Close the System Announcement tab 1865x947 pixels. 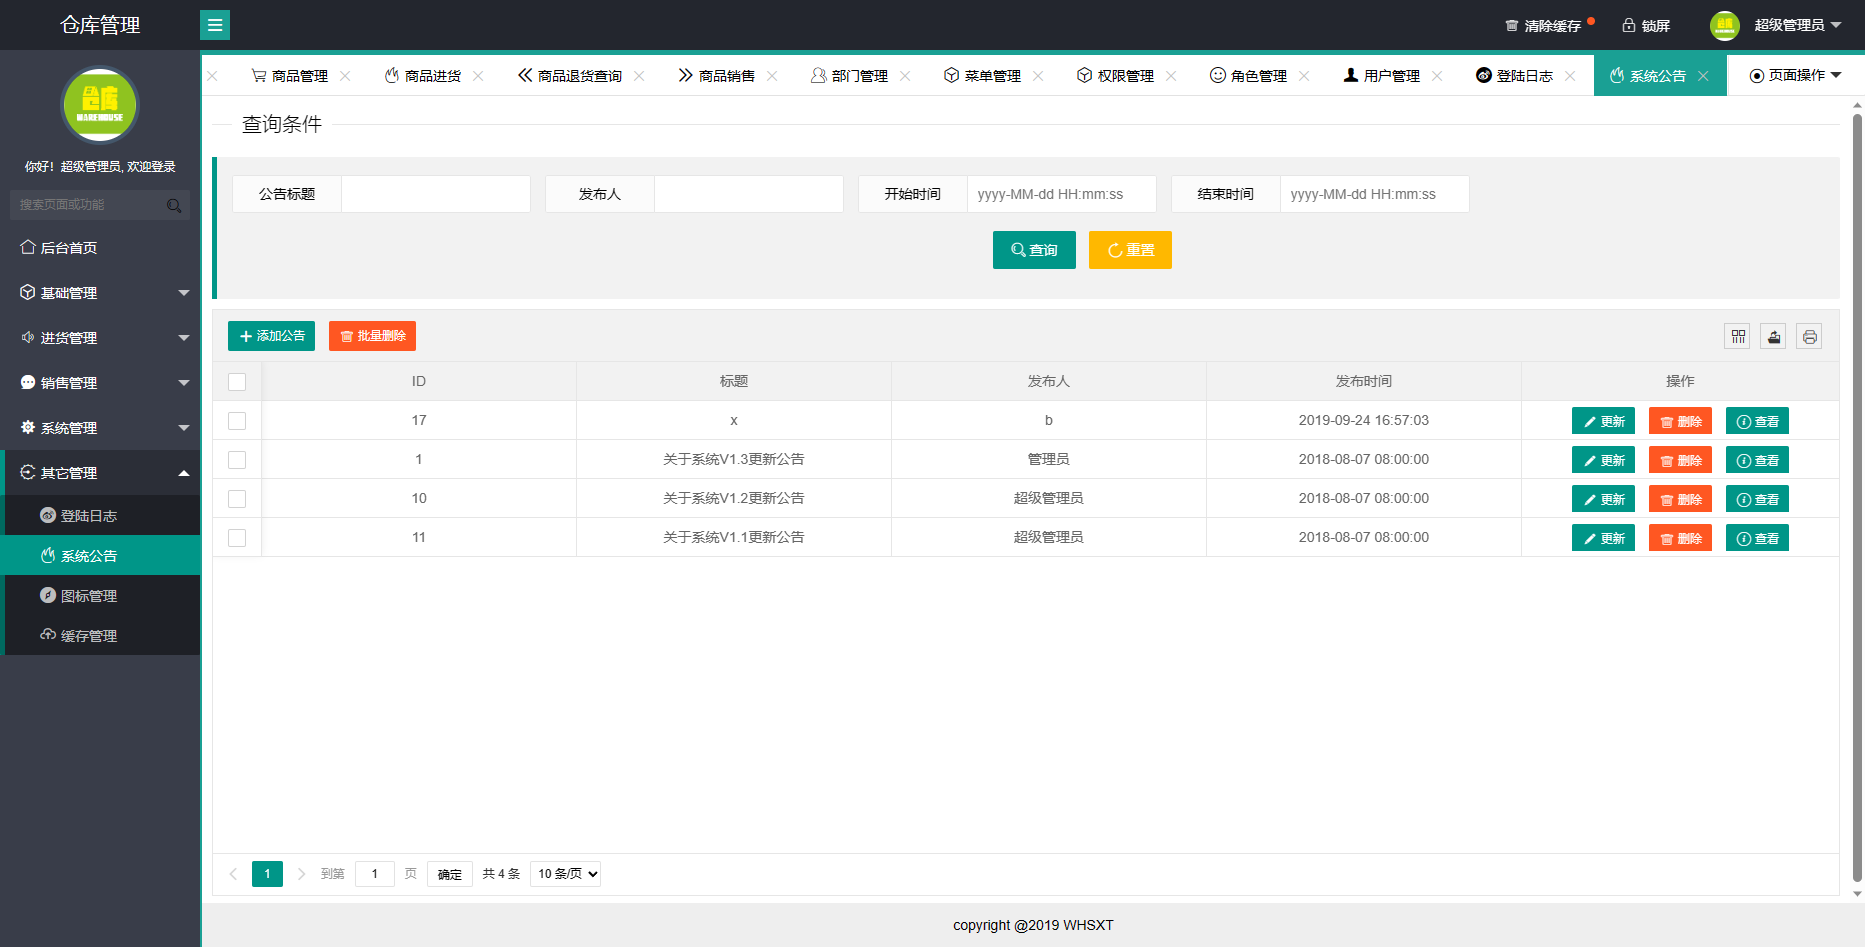(1703, 76)
